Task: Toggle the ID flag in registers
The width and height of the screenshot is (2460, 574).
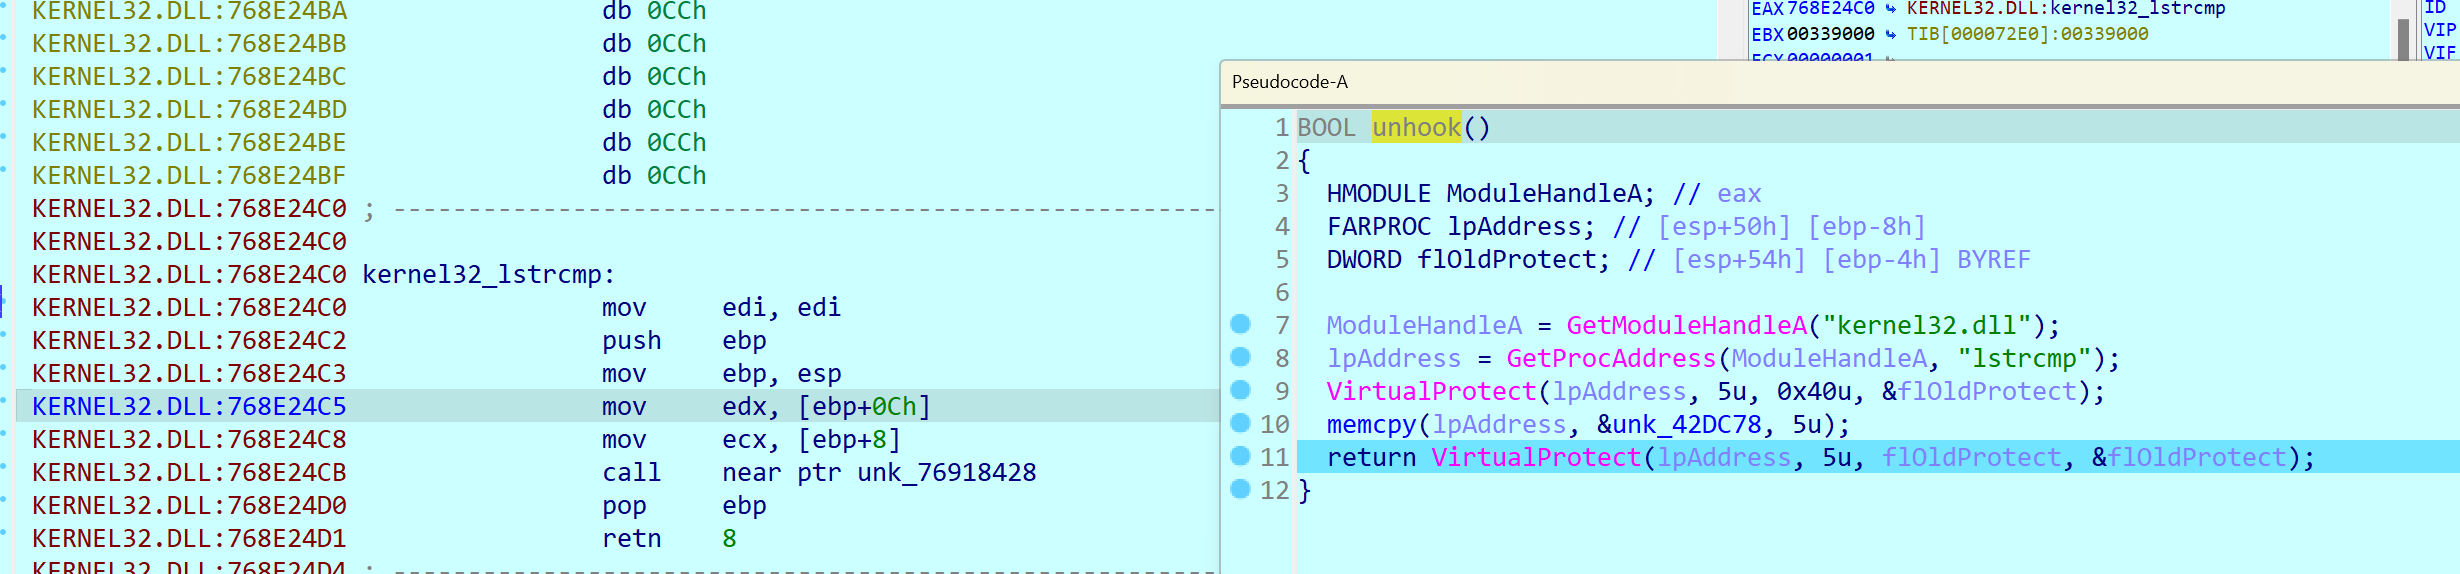Action: tap(2434, 8)
